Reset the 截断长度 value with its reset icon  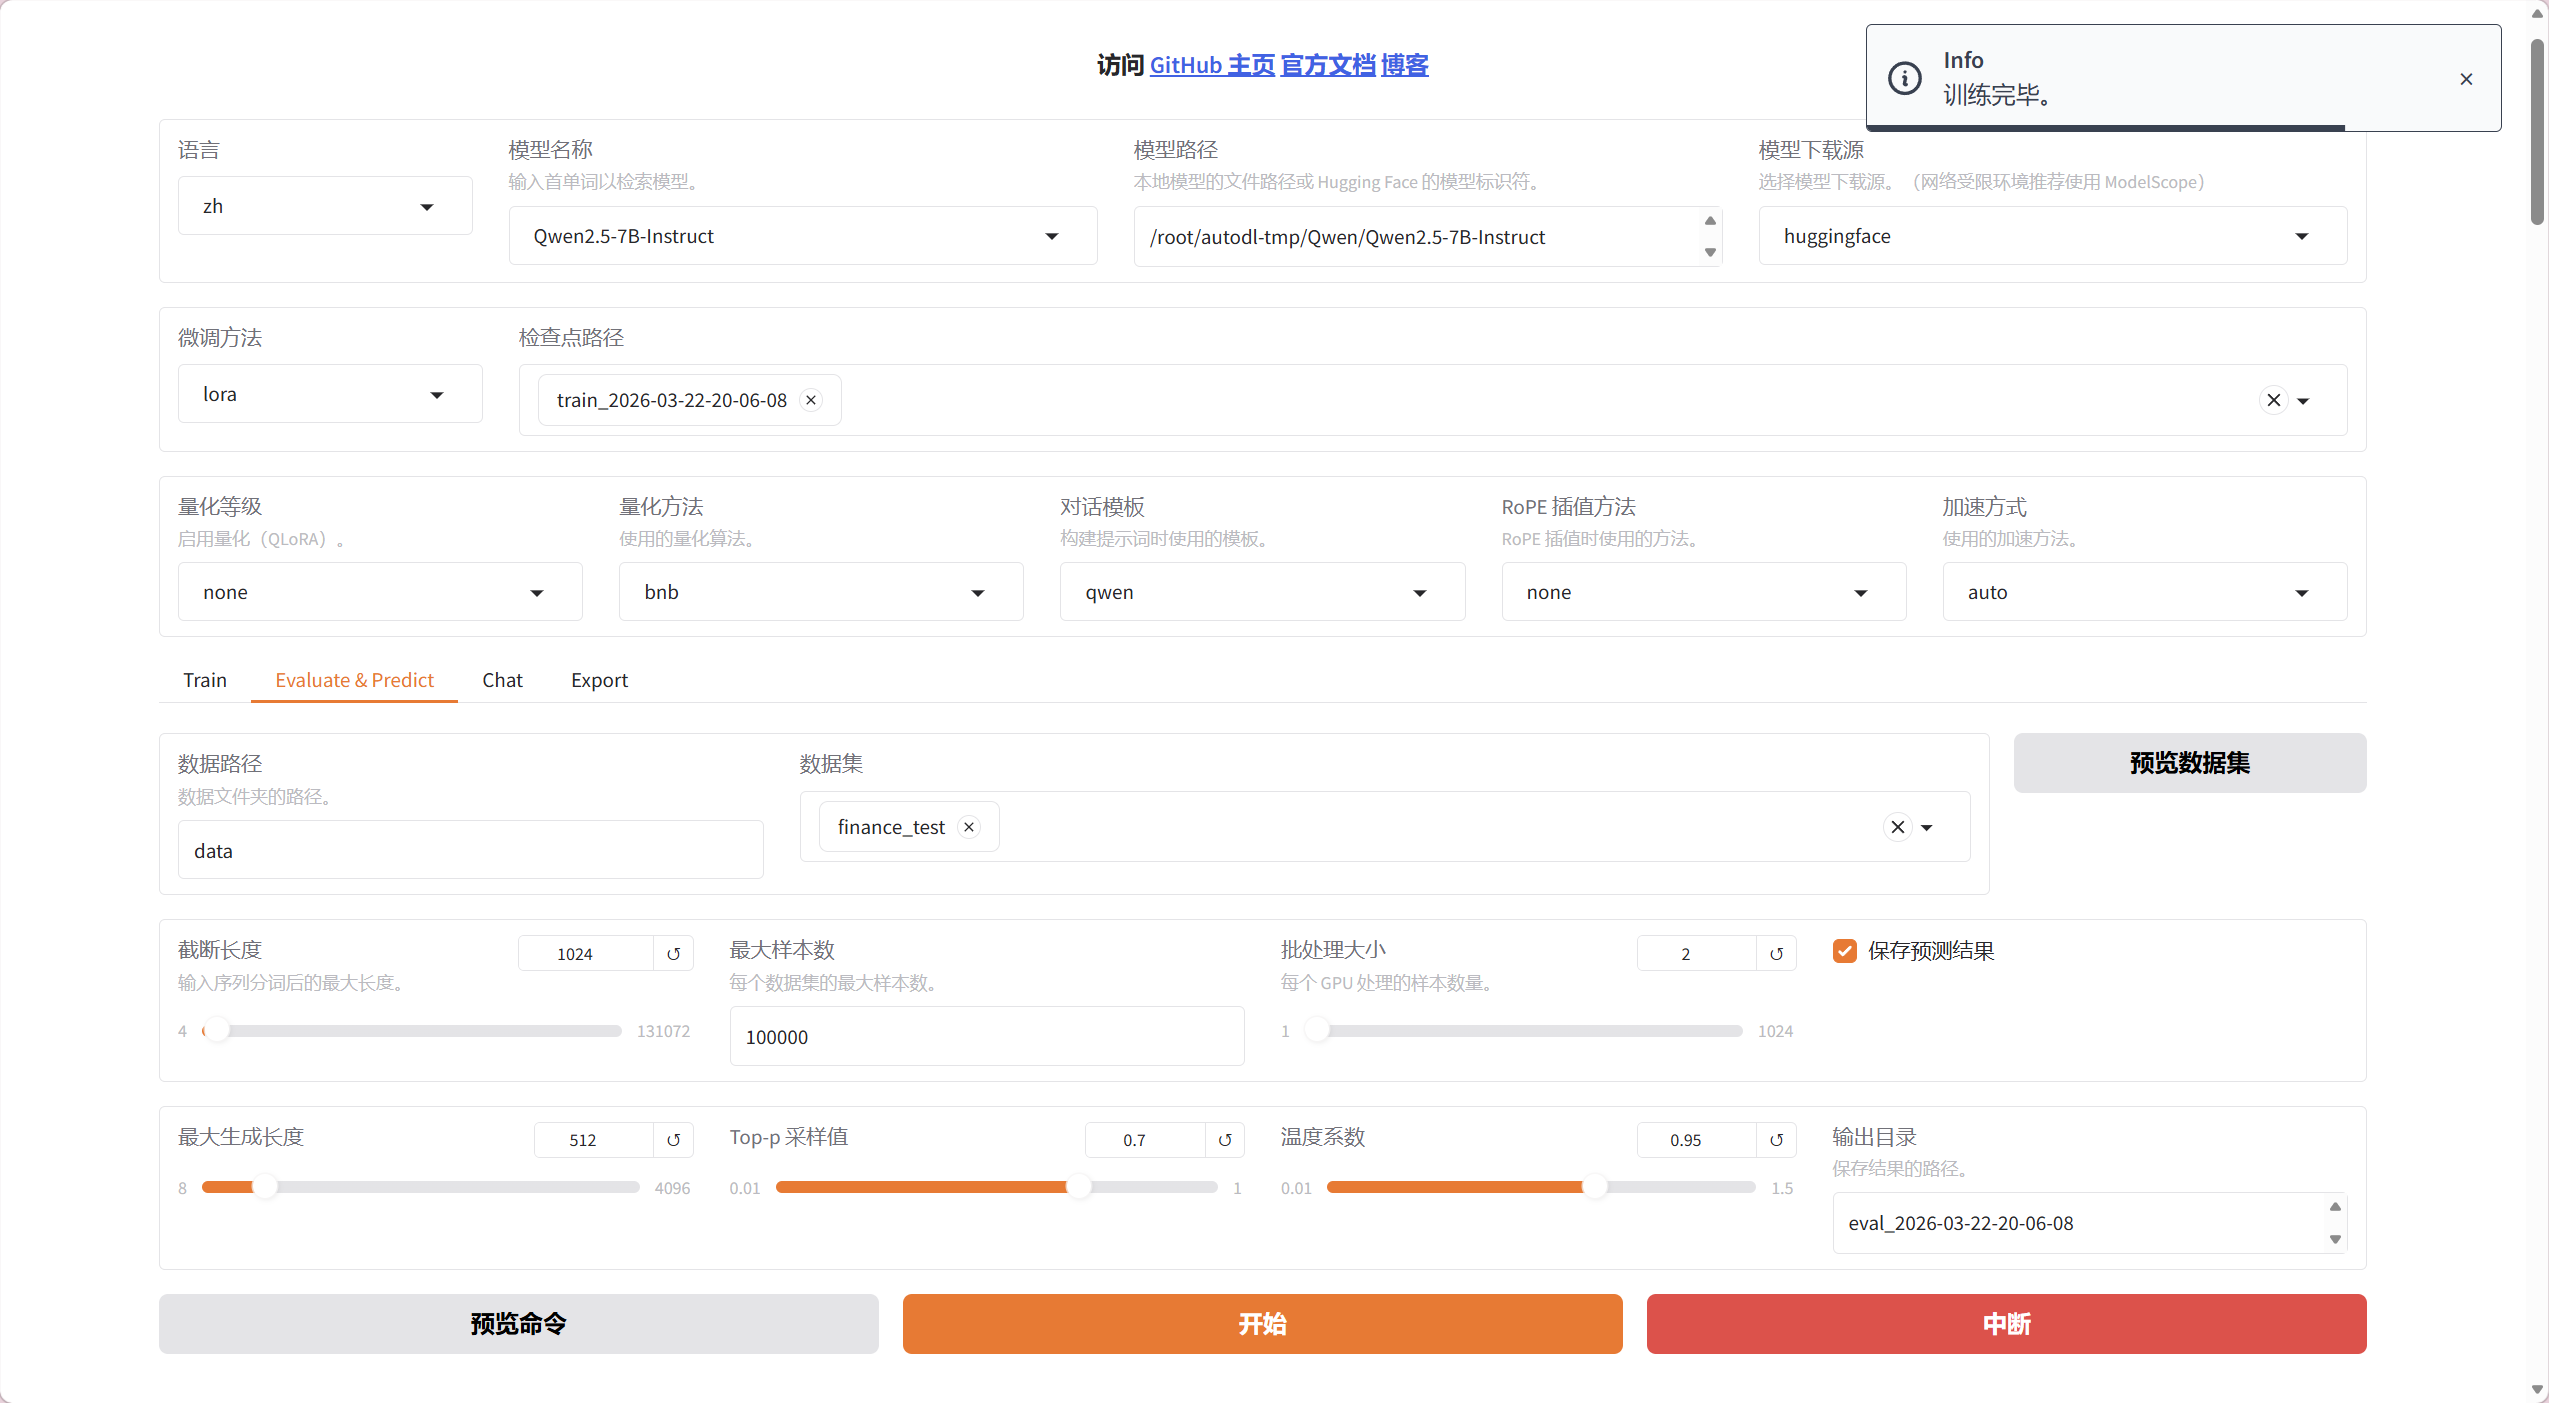click(673, 954)
